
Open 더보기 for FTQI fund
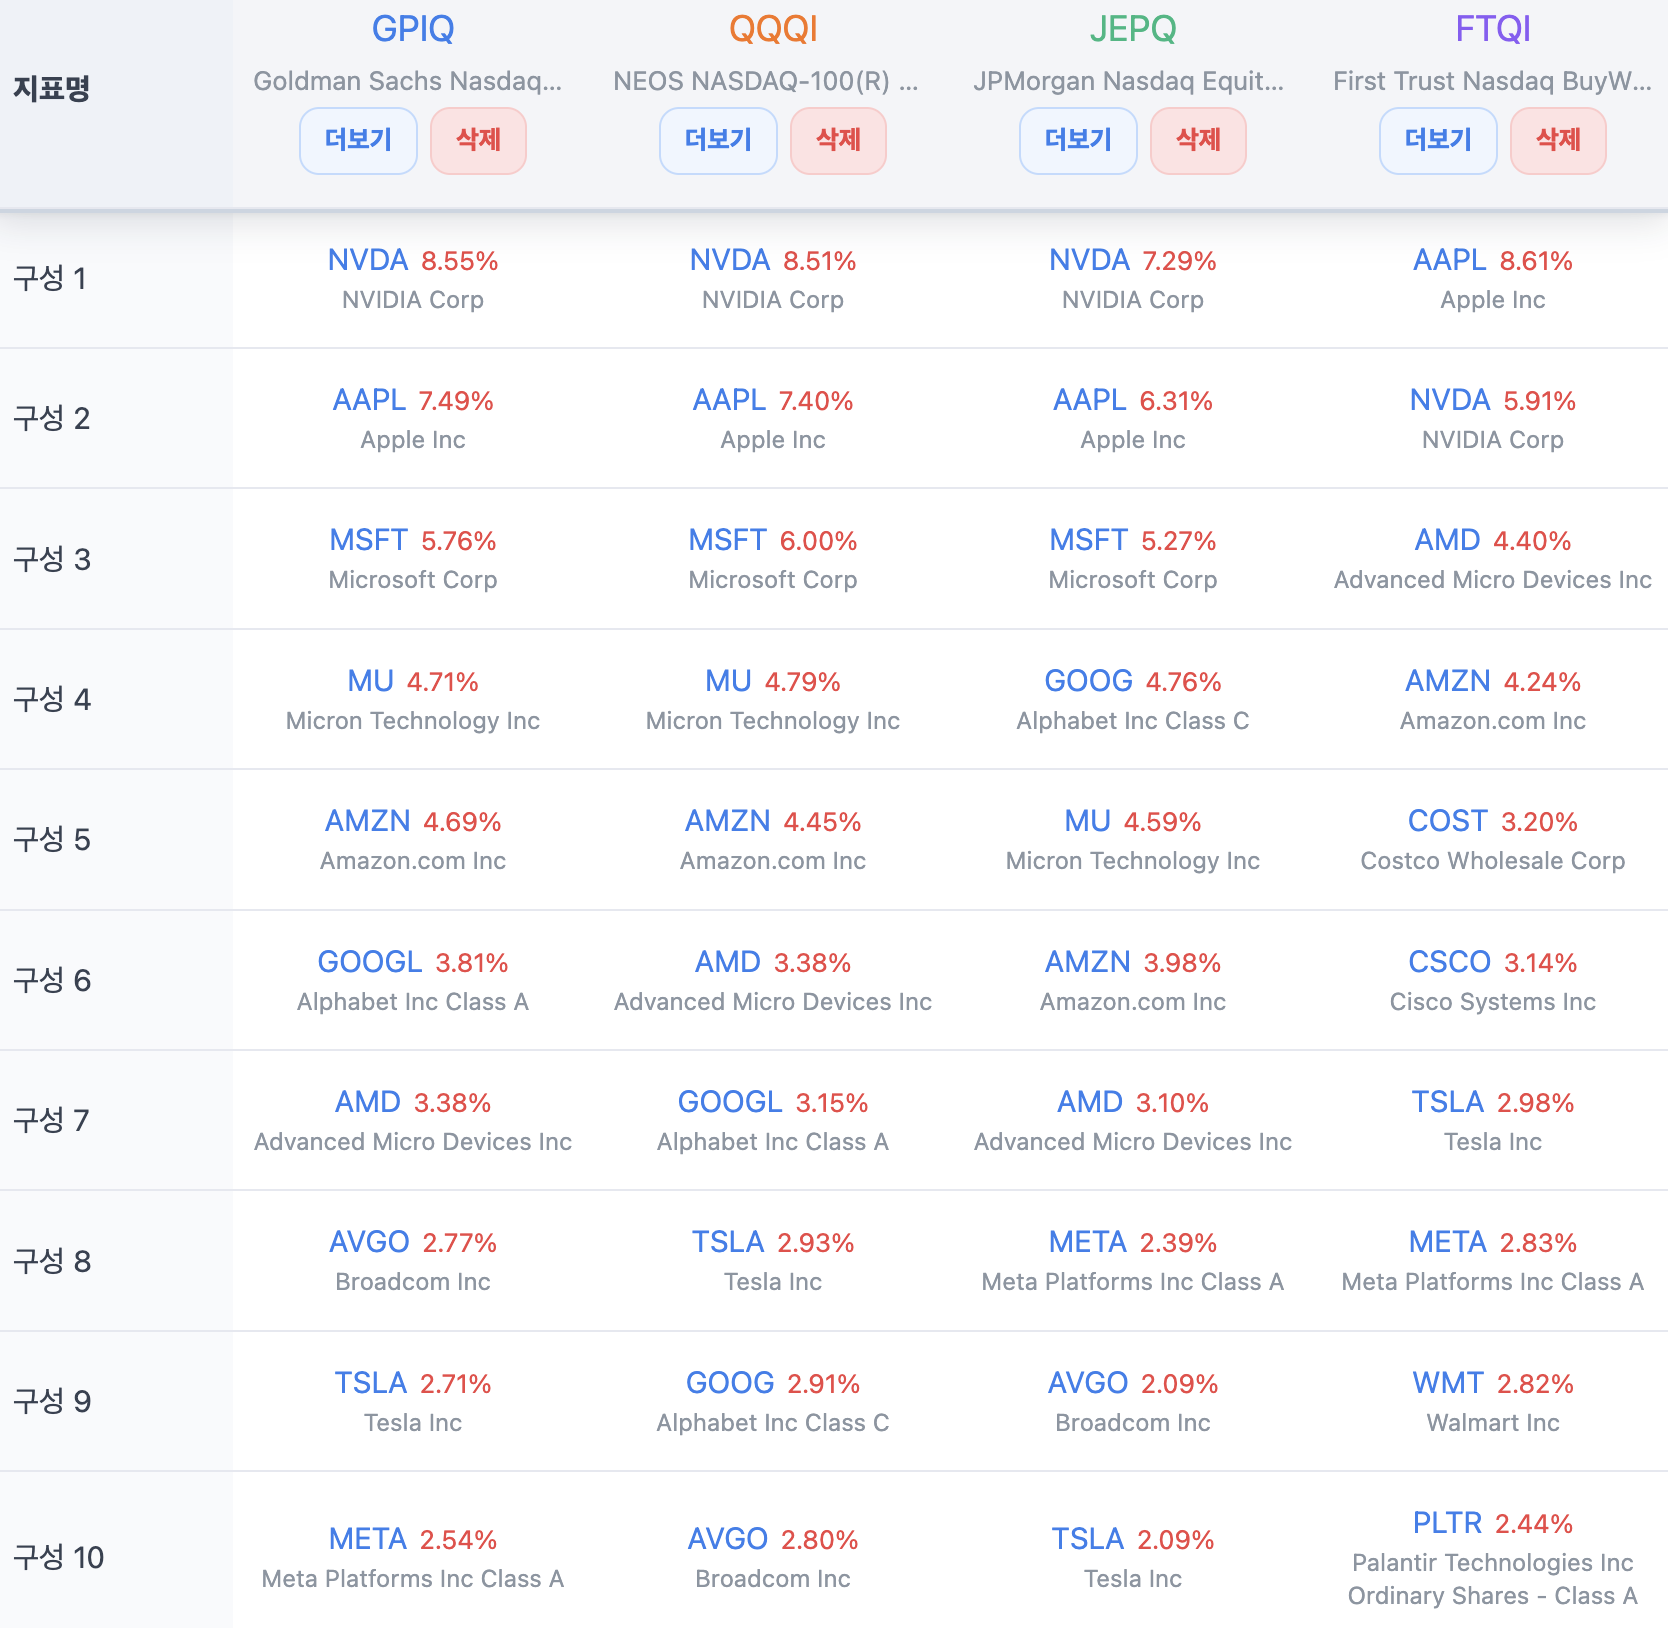tap(1438, 140)
